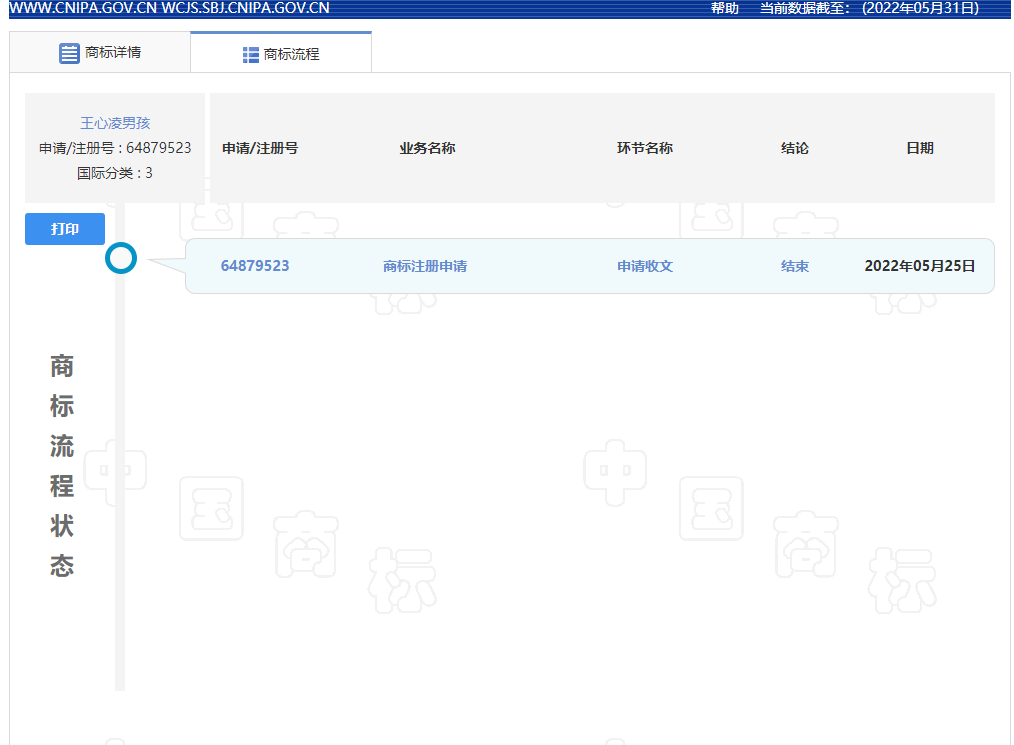Click the 业务名称 column header
The width and height of the screenshot is (1014, 745).
click(x=427, y=148)
